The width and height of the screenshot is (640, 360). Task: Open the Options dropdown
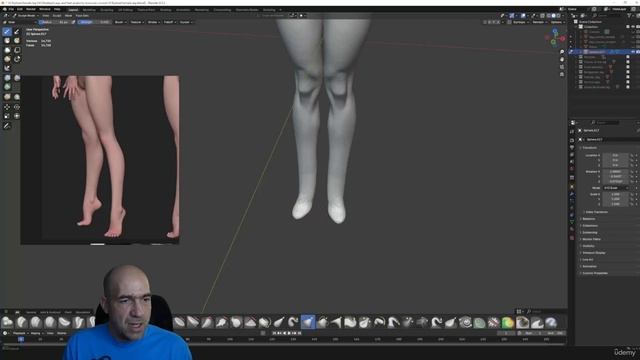pos(558,22)
